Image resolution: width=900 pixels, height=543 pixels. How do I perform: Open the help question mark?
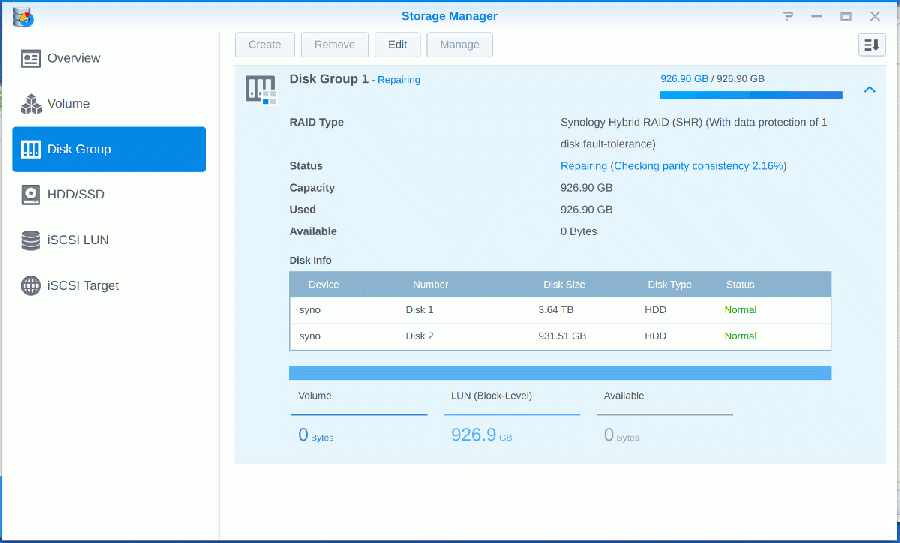point(788,16)
